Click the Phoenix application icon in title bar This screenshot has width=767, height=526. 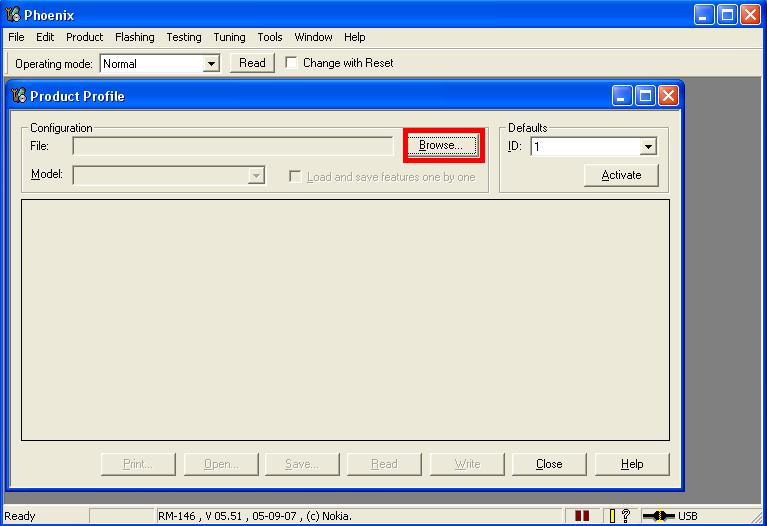point(13,15)
